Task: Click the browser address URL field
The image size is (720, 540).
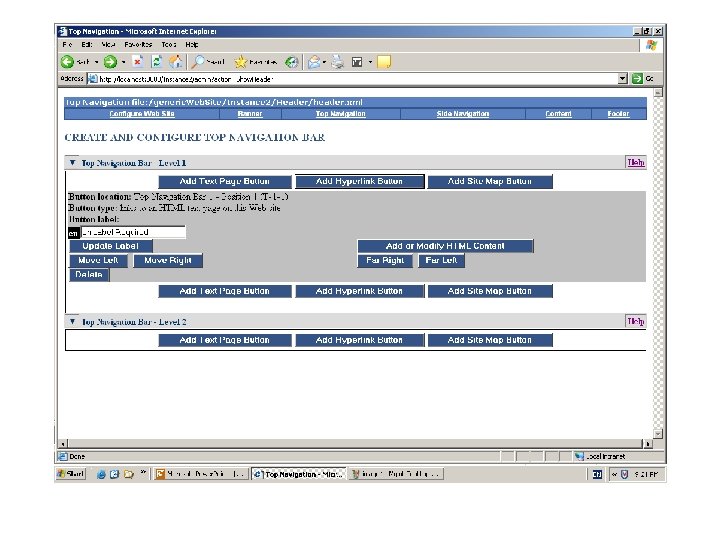Action: 352,79
